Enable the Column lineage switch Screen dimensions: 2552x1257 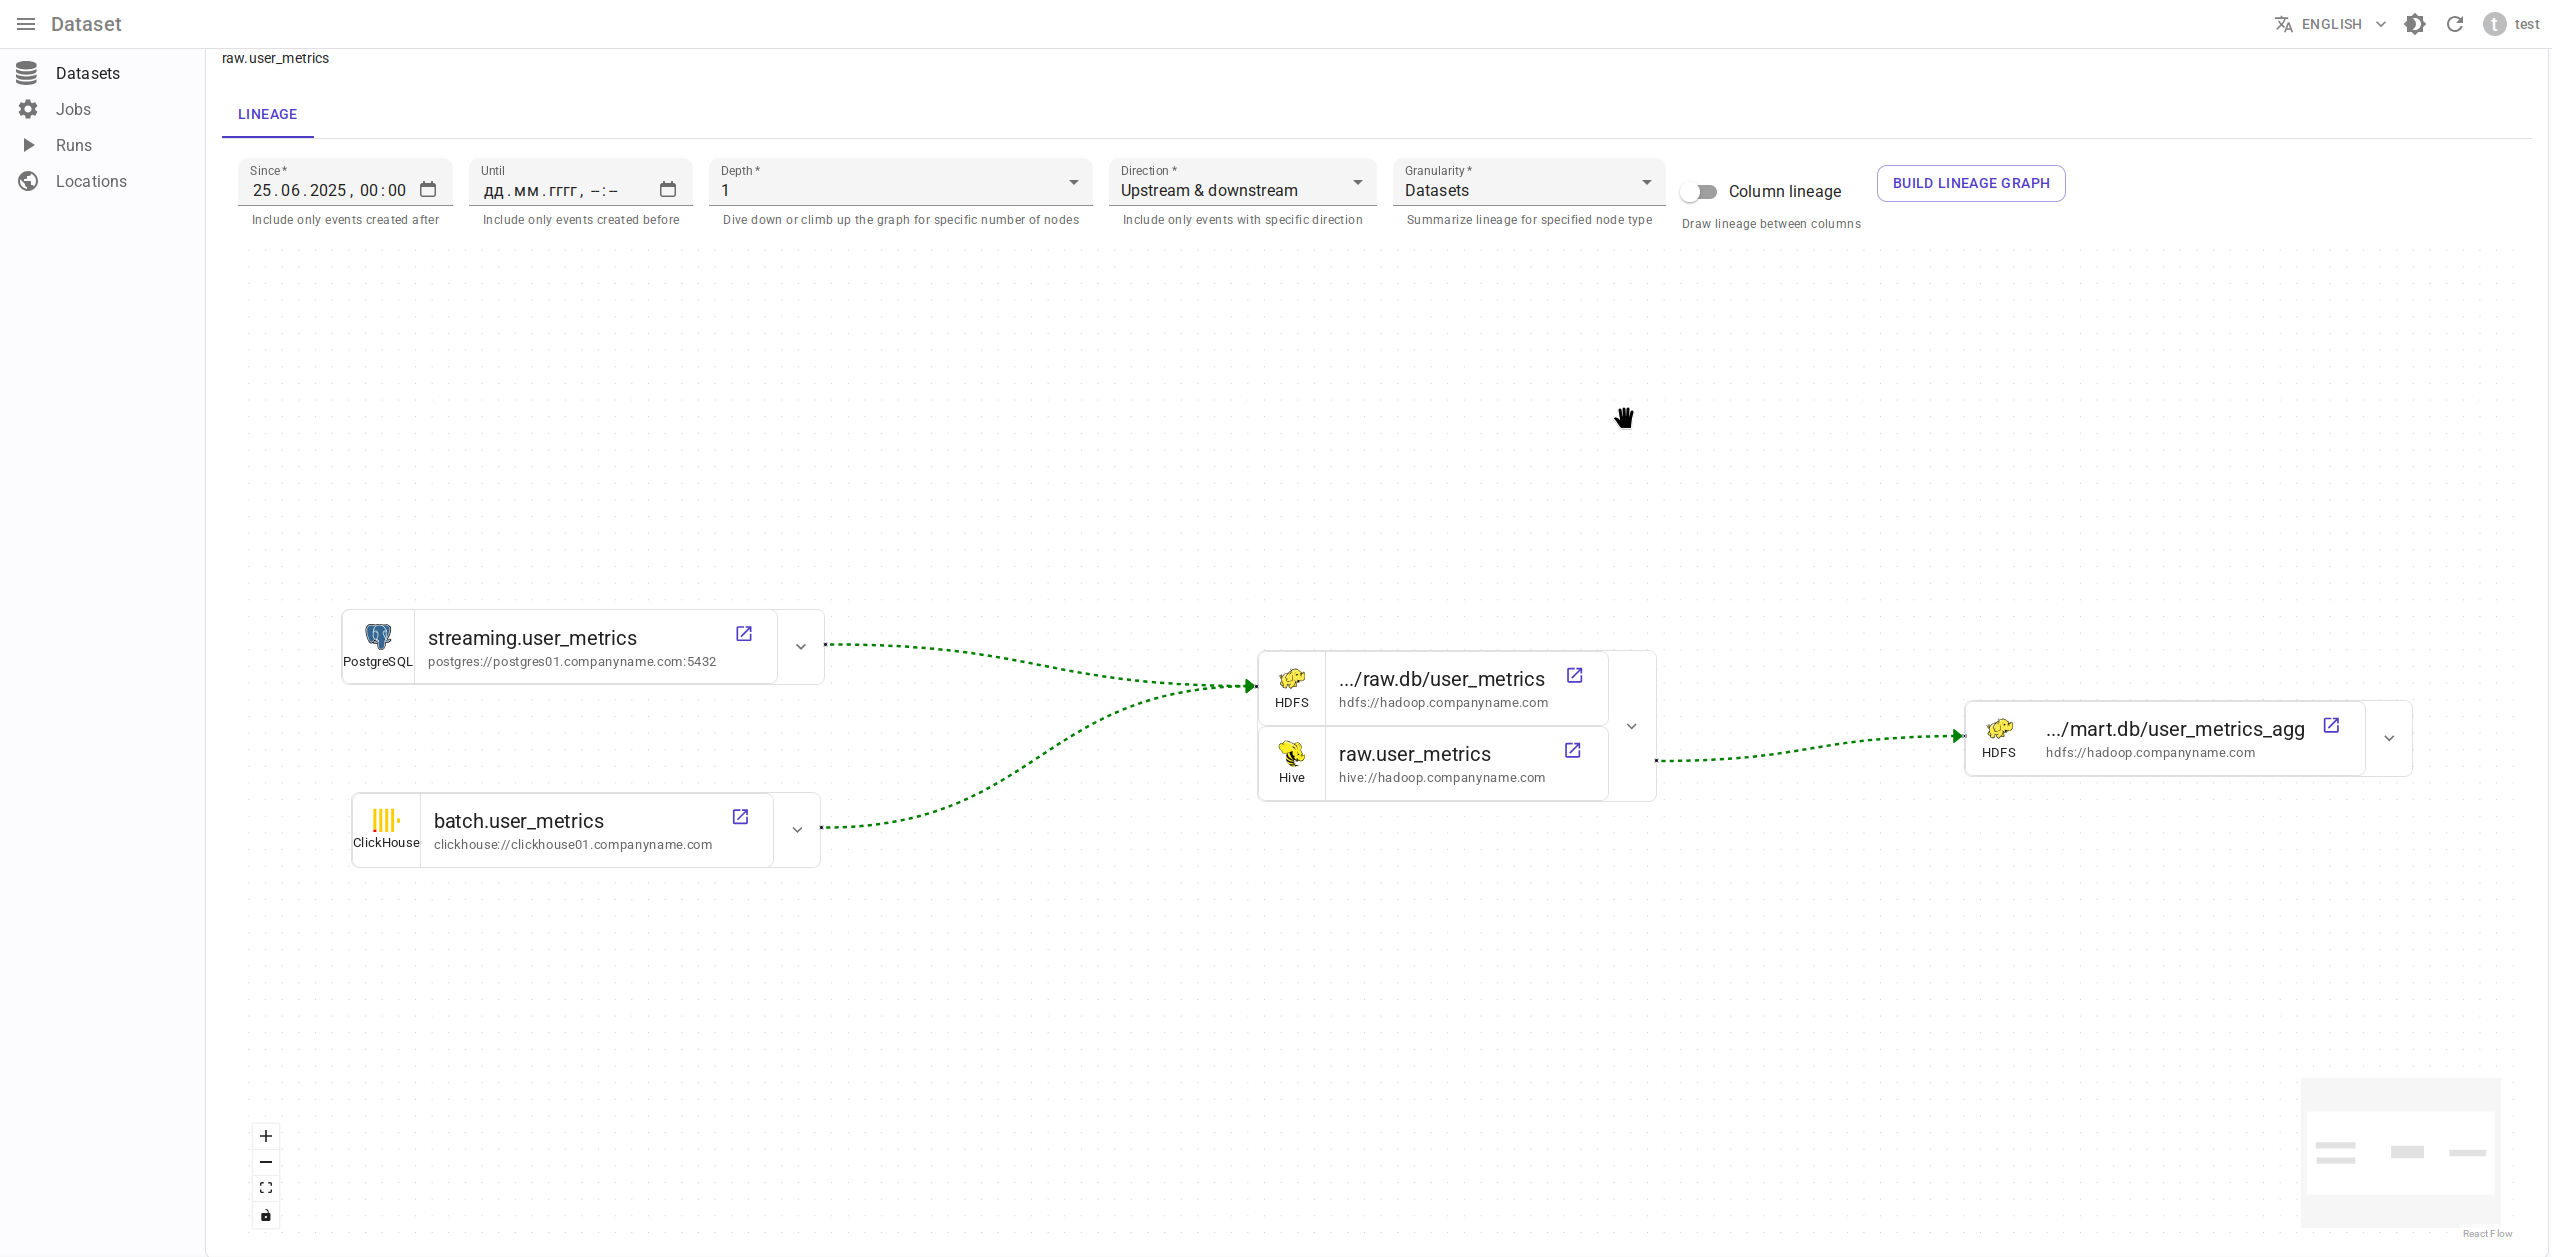point(1699,191)
